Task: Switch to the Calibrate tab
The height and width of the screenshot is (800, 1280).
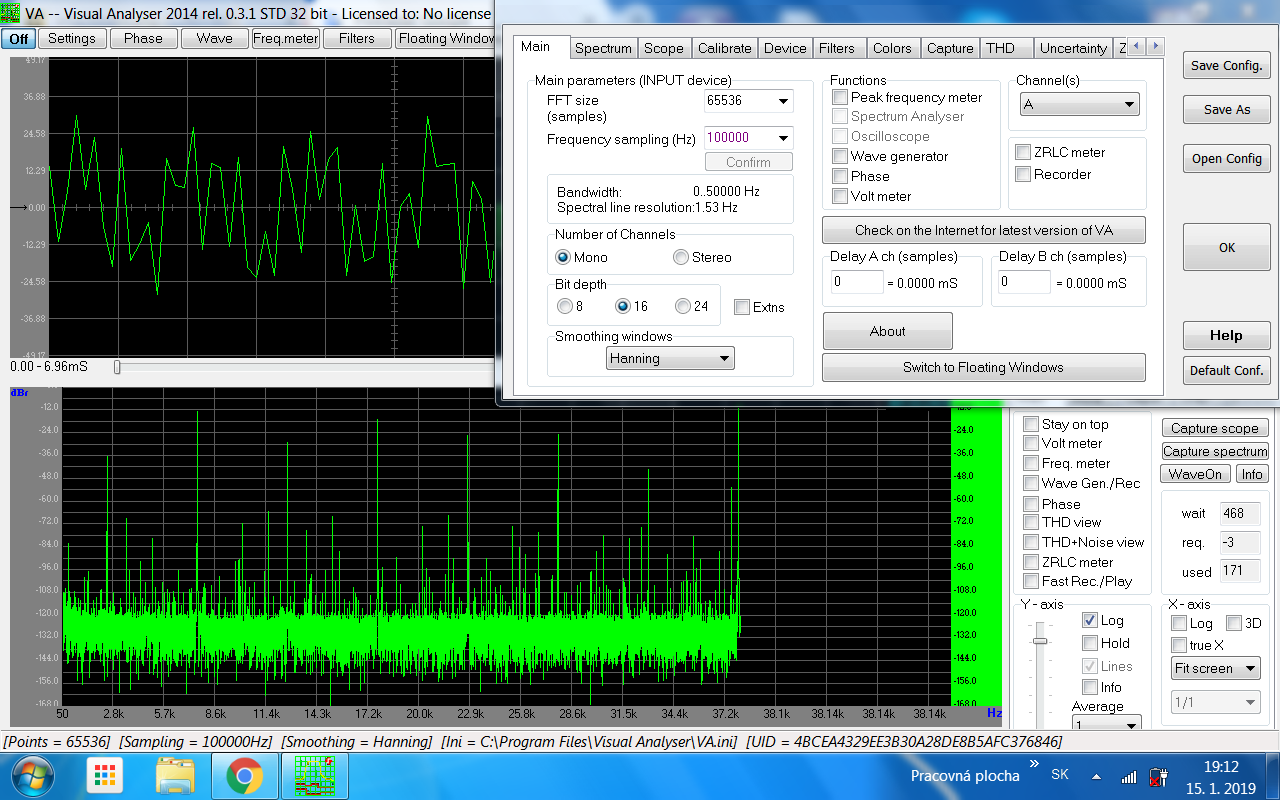Action: (x=724, y=48)
